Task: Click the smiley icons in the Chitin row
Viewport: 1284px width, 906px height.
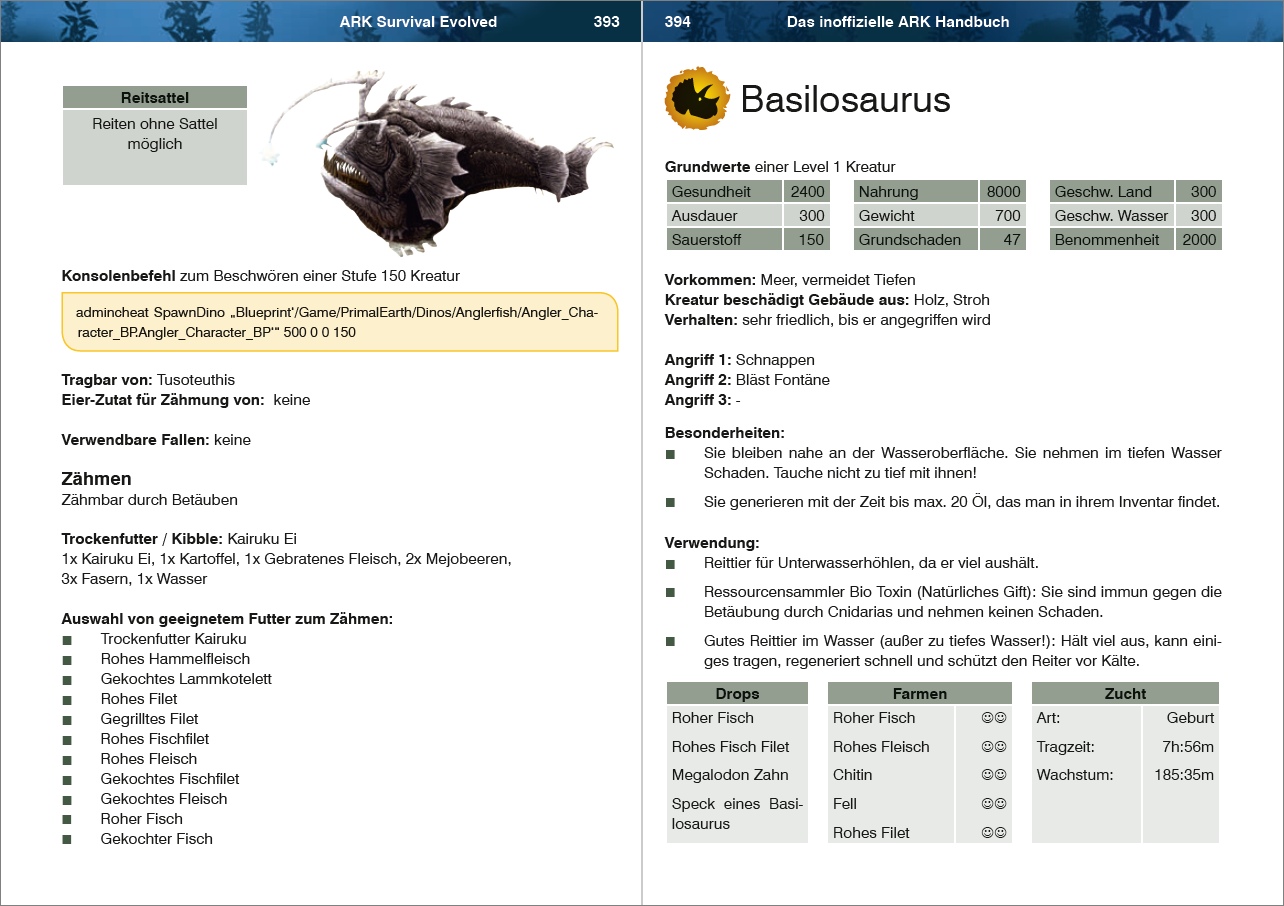Action: (993, 775)
